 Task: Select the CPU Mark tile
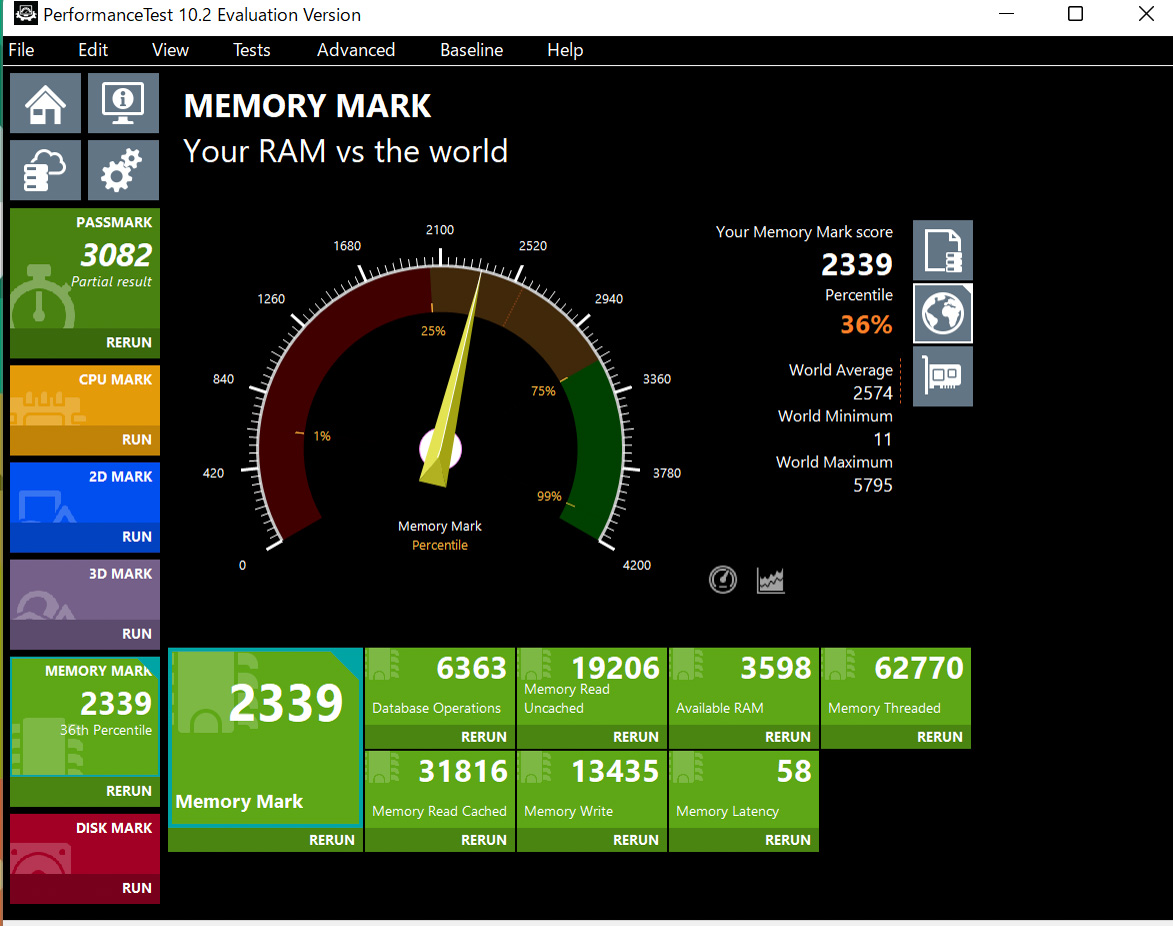point(85,396)
